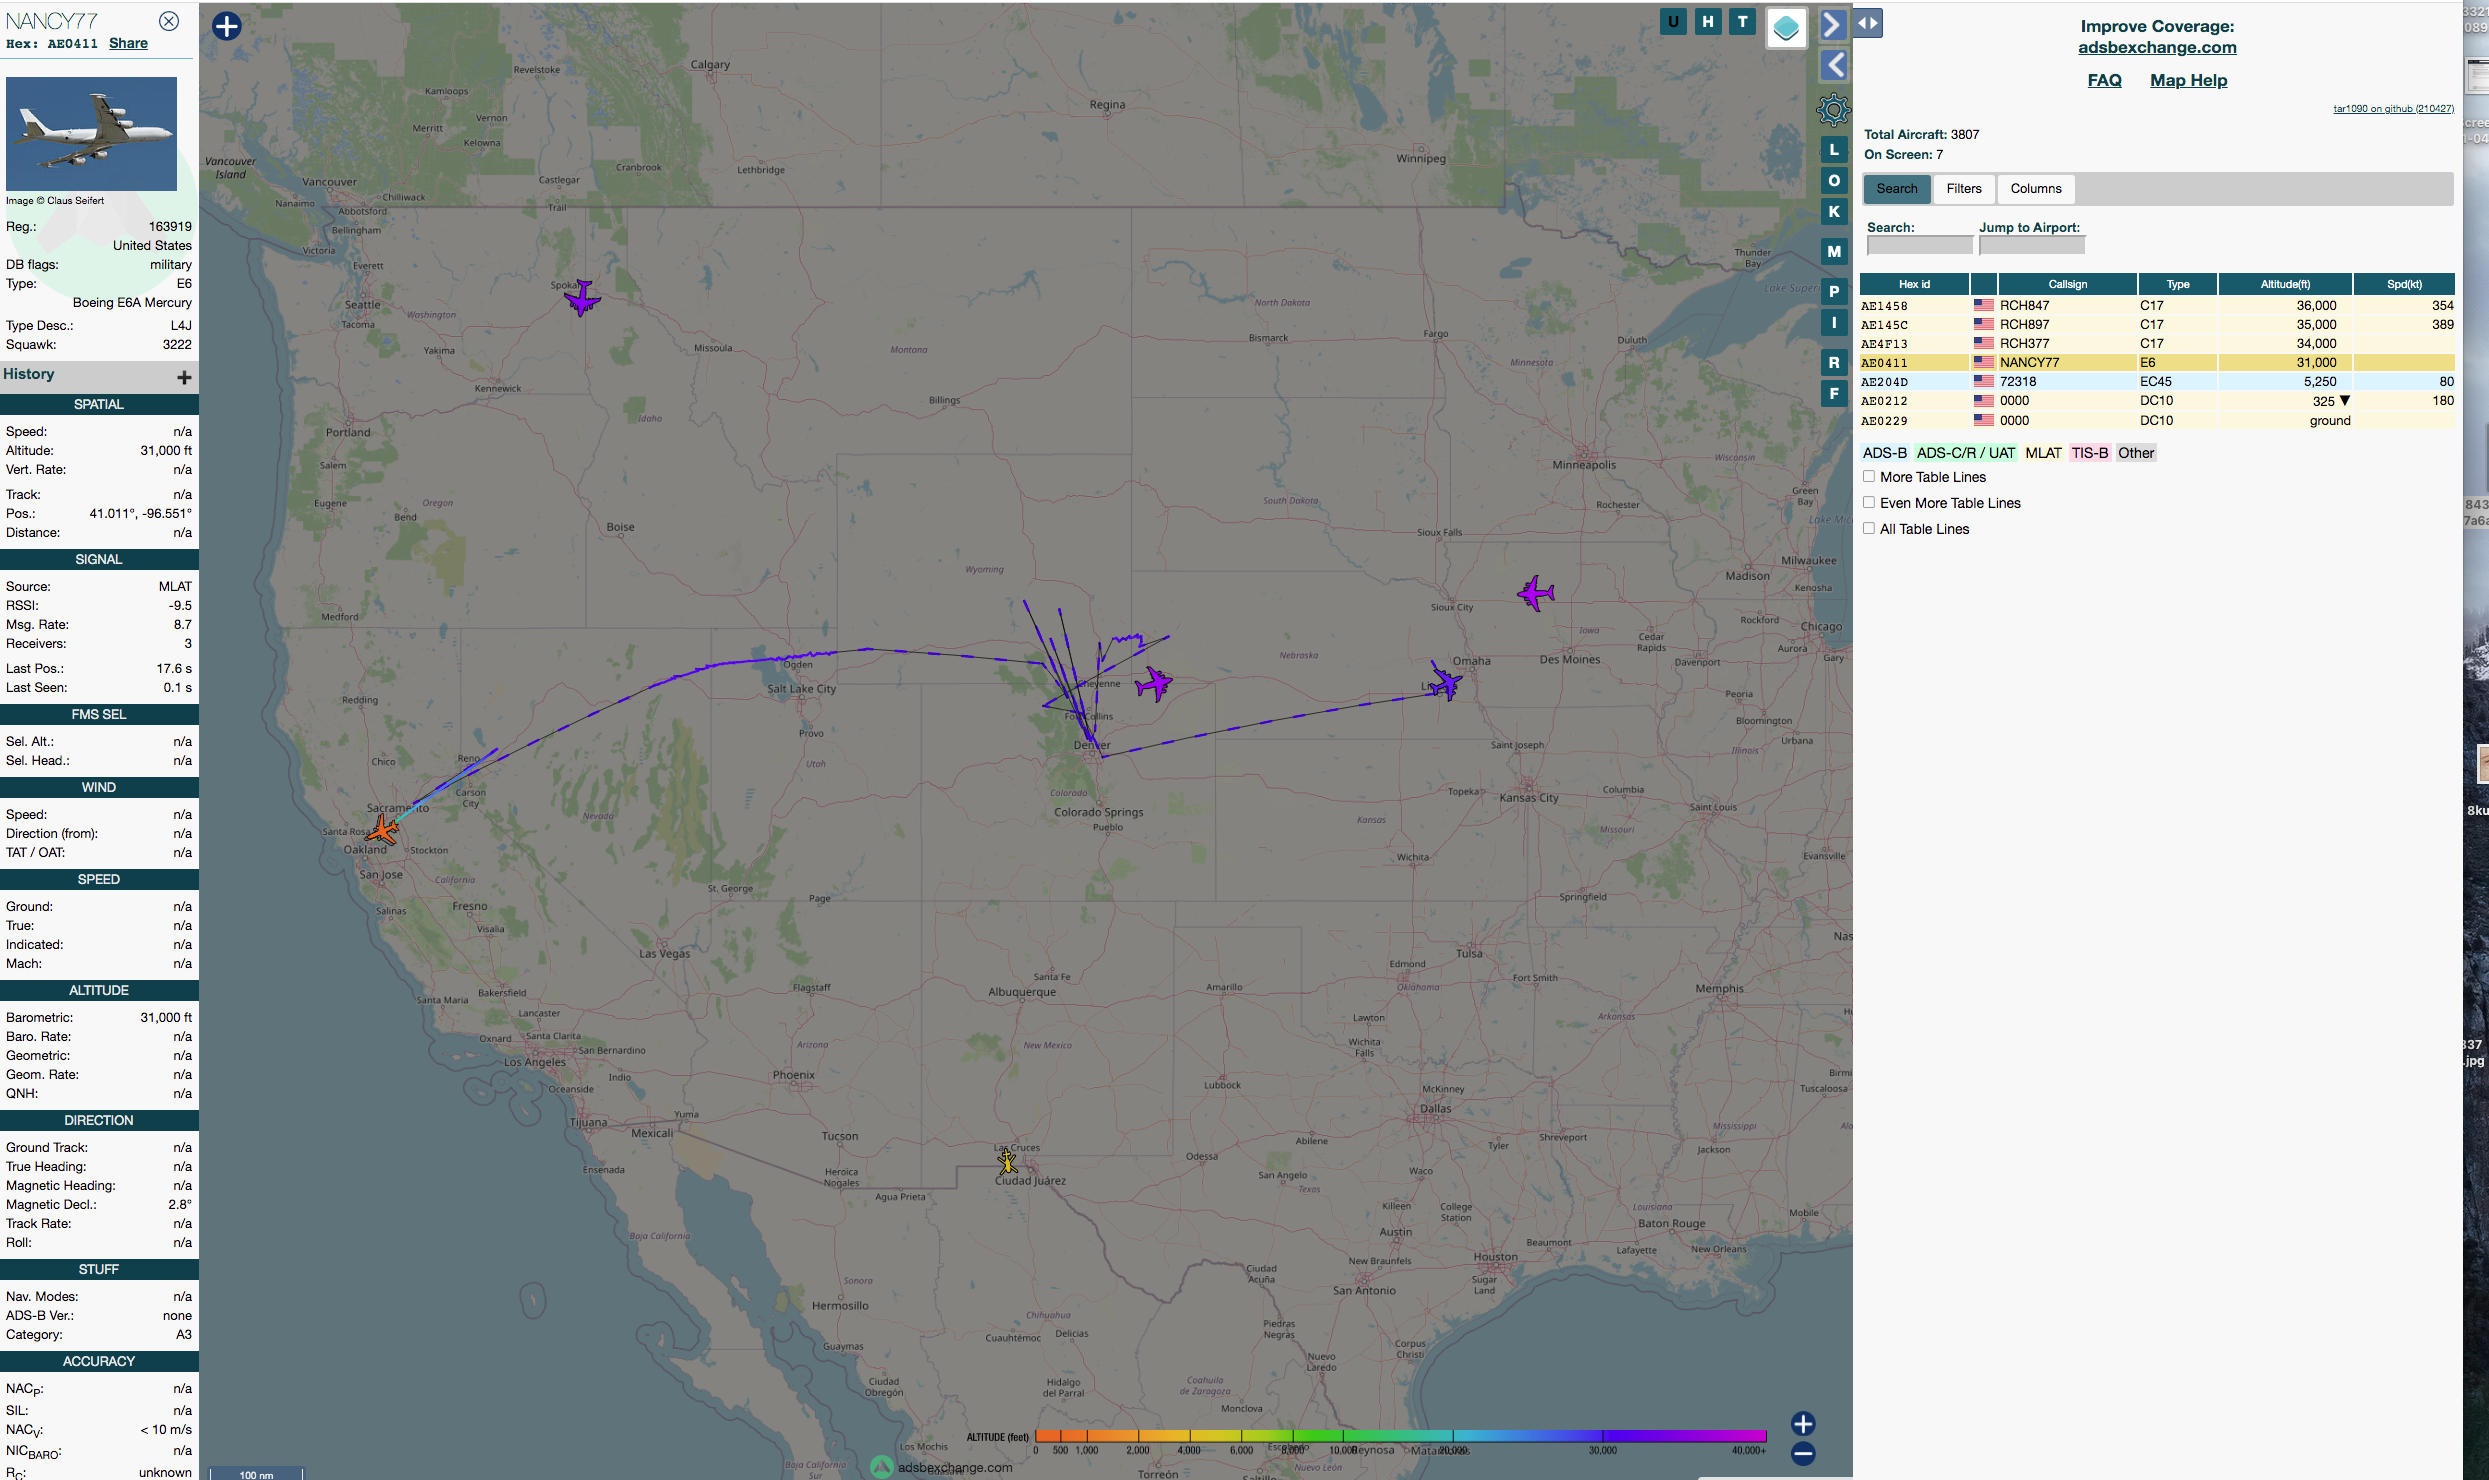The height and width of the screenshot is (1480, 2489).
Task: Select NANCY77 row in aircraft table
Action: point(2157,363)
